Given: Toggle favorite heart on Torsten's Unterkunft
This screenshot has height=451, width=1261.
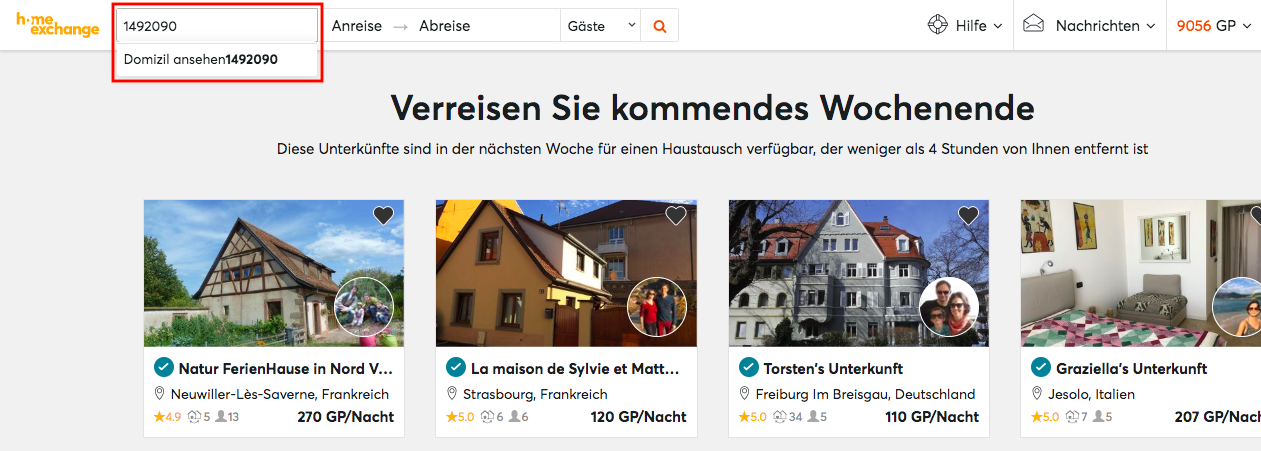Looking at the screenshot, I should point(968,215).
